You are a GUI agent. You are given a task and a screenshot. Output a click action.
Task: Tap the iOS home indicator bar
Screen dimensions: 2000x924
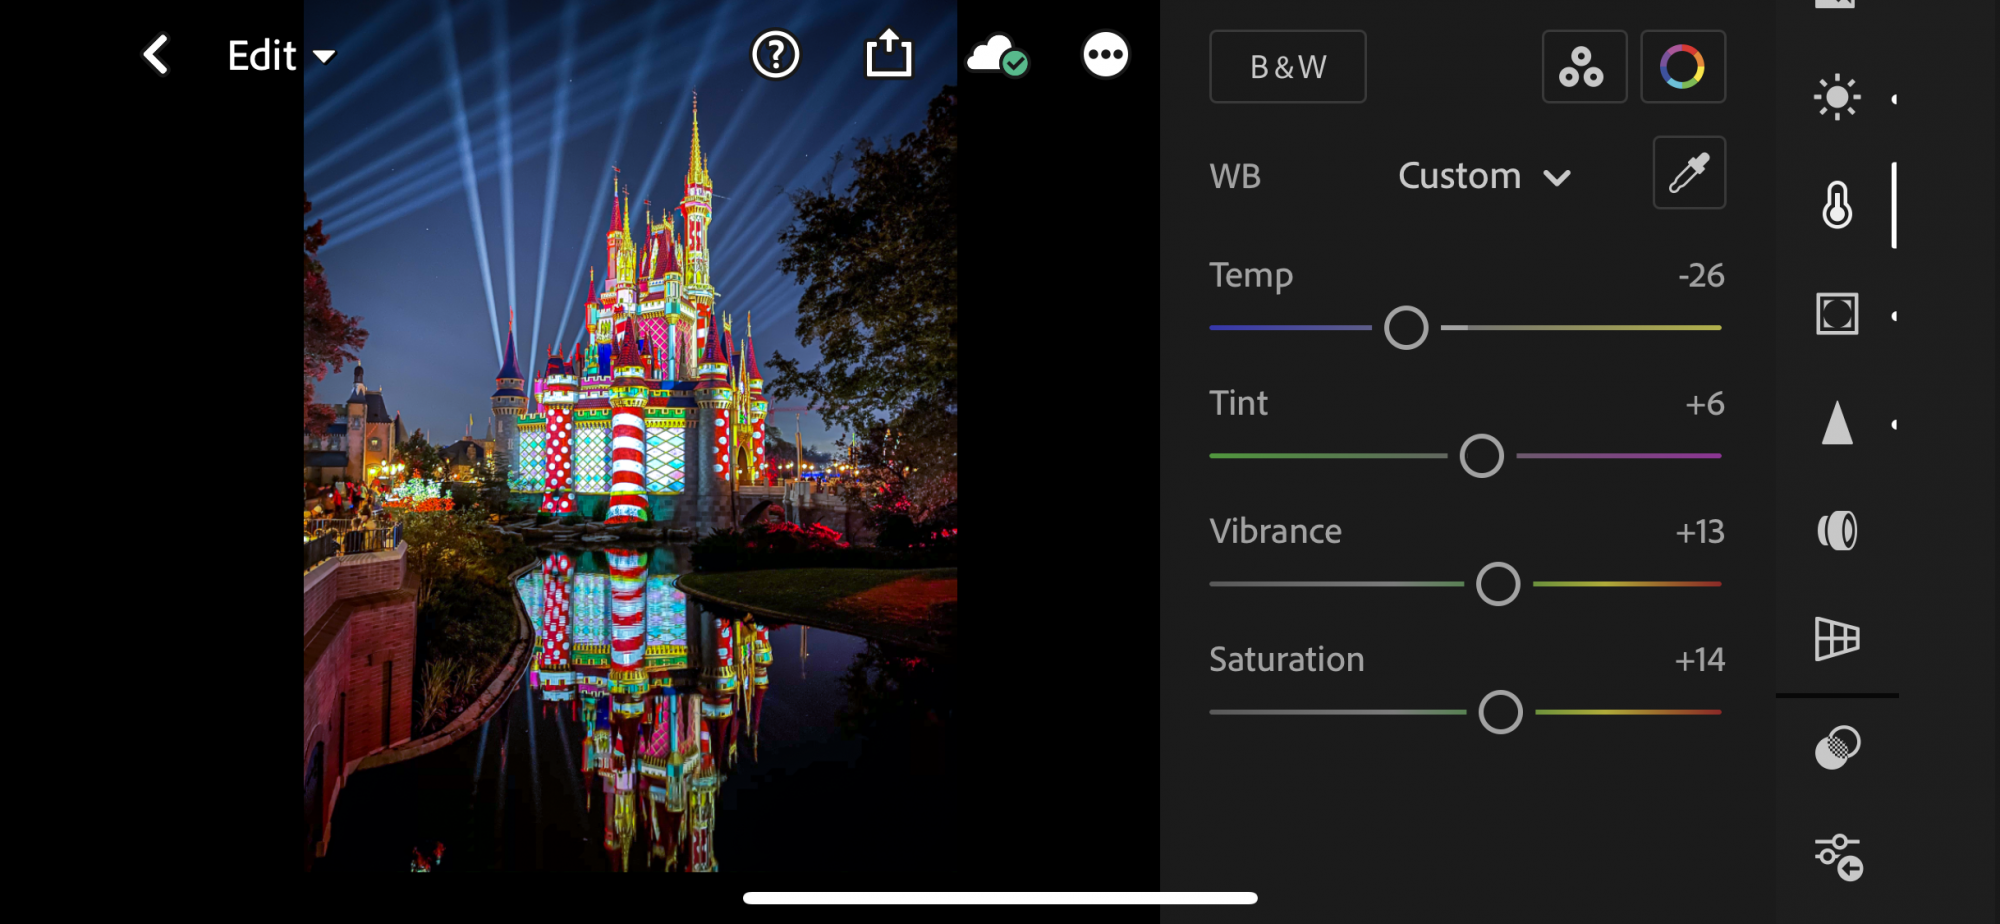(1000, 898)
